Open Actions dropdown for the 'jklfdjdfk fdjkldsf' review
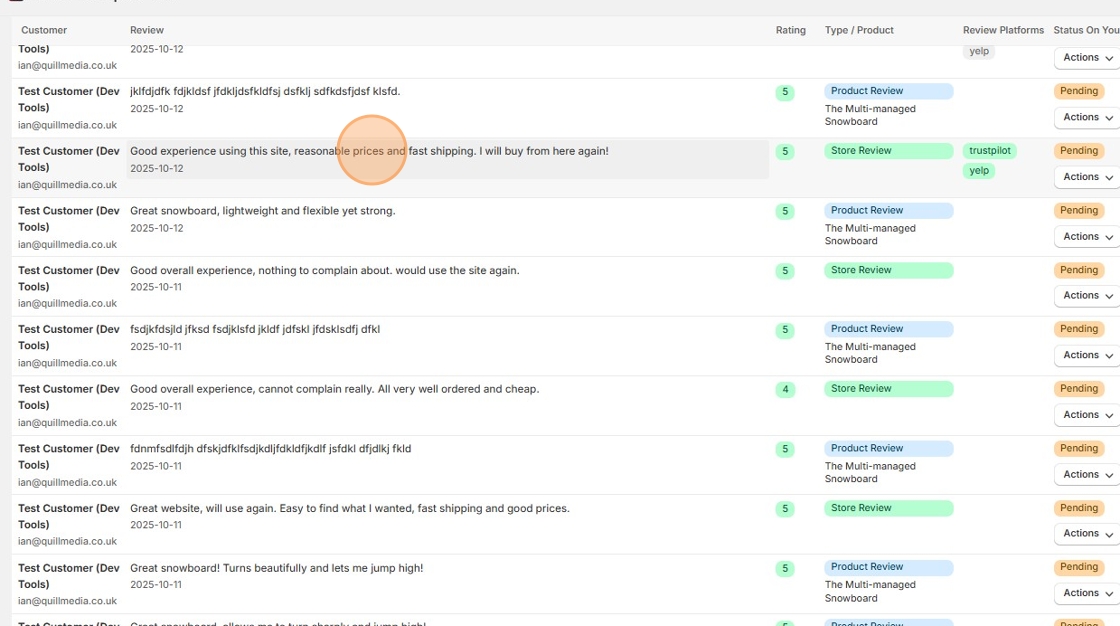 [1088, 117]
